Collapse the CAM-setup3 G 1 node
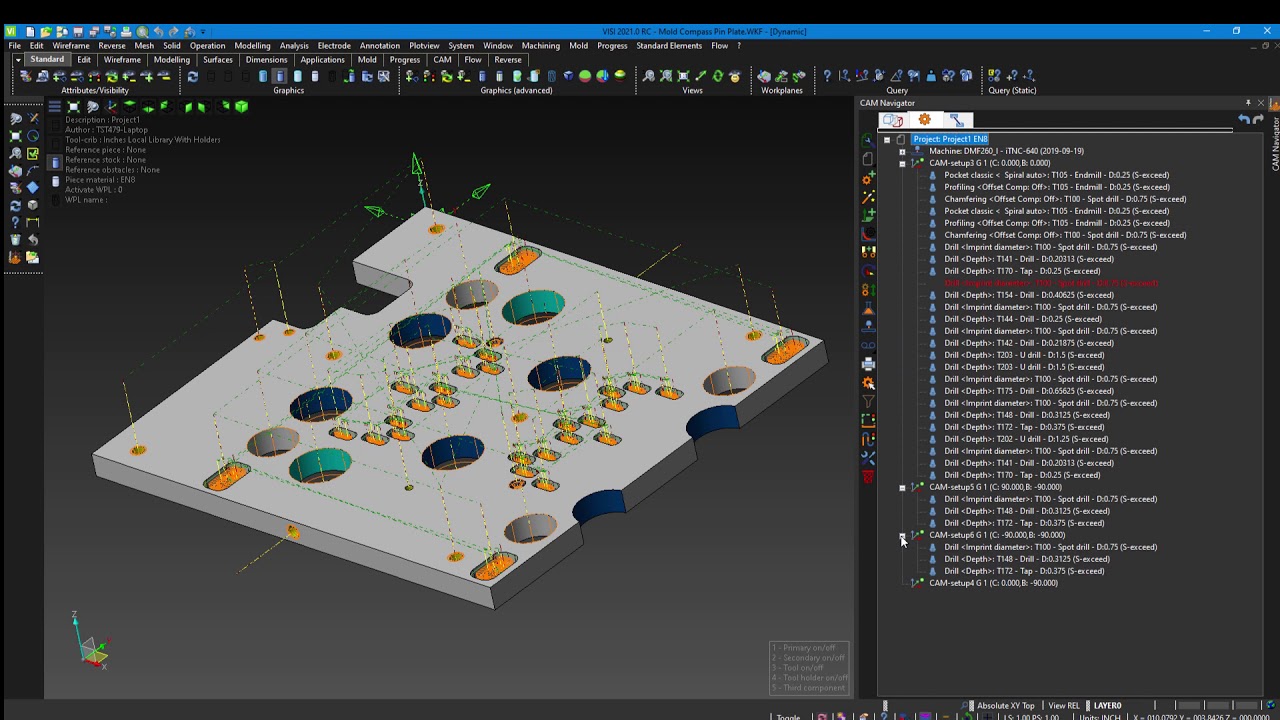The image size is (1280, 720). [902, 163]
